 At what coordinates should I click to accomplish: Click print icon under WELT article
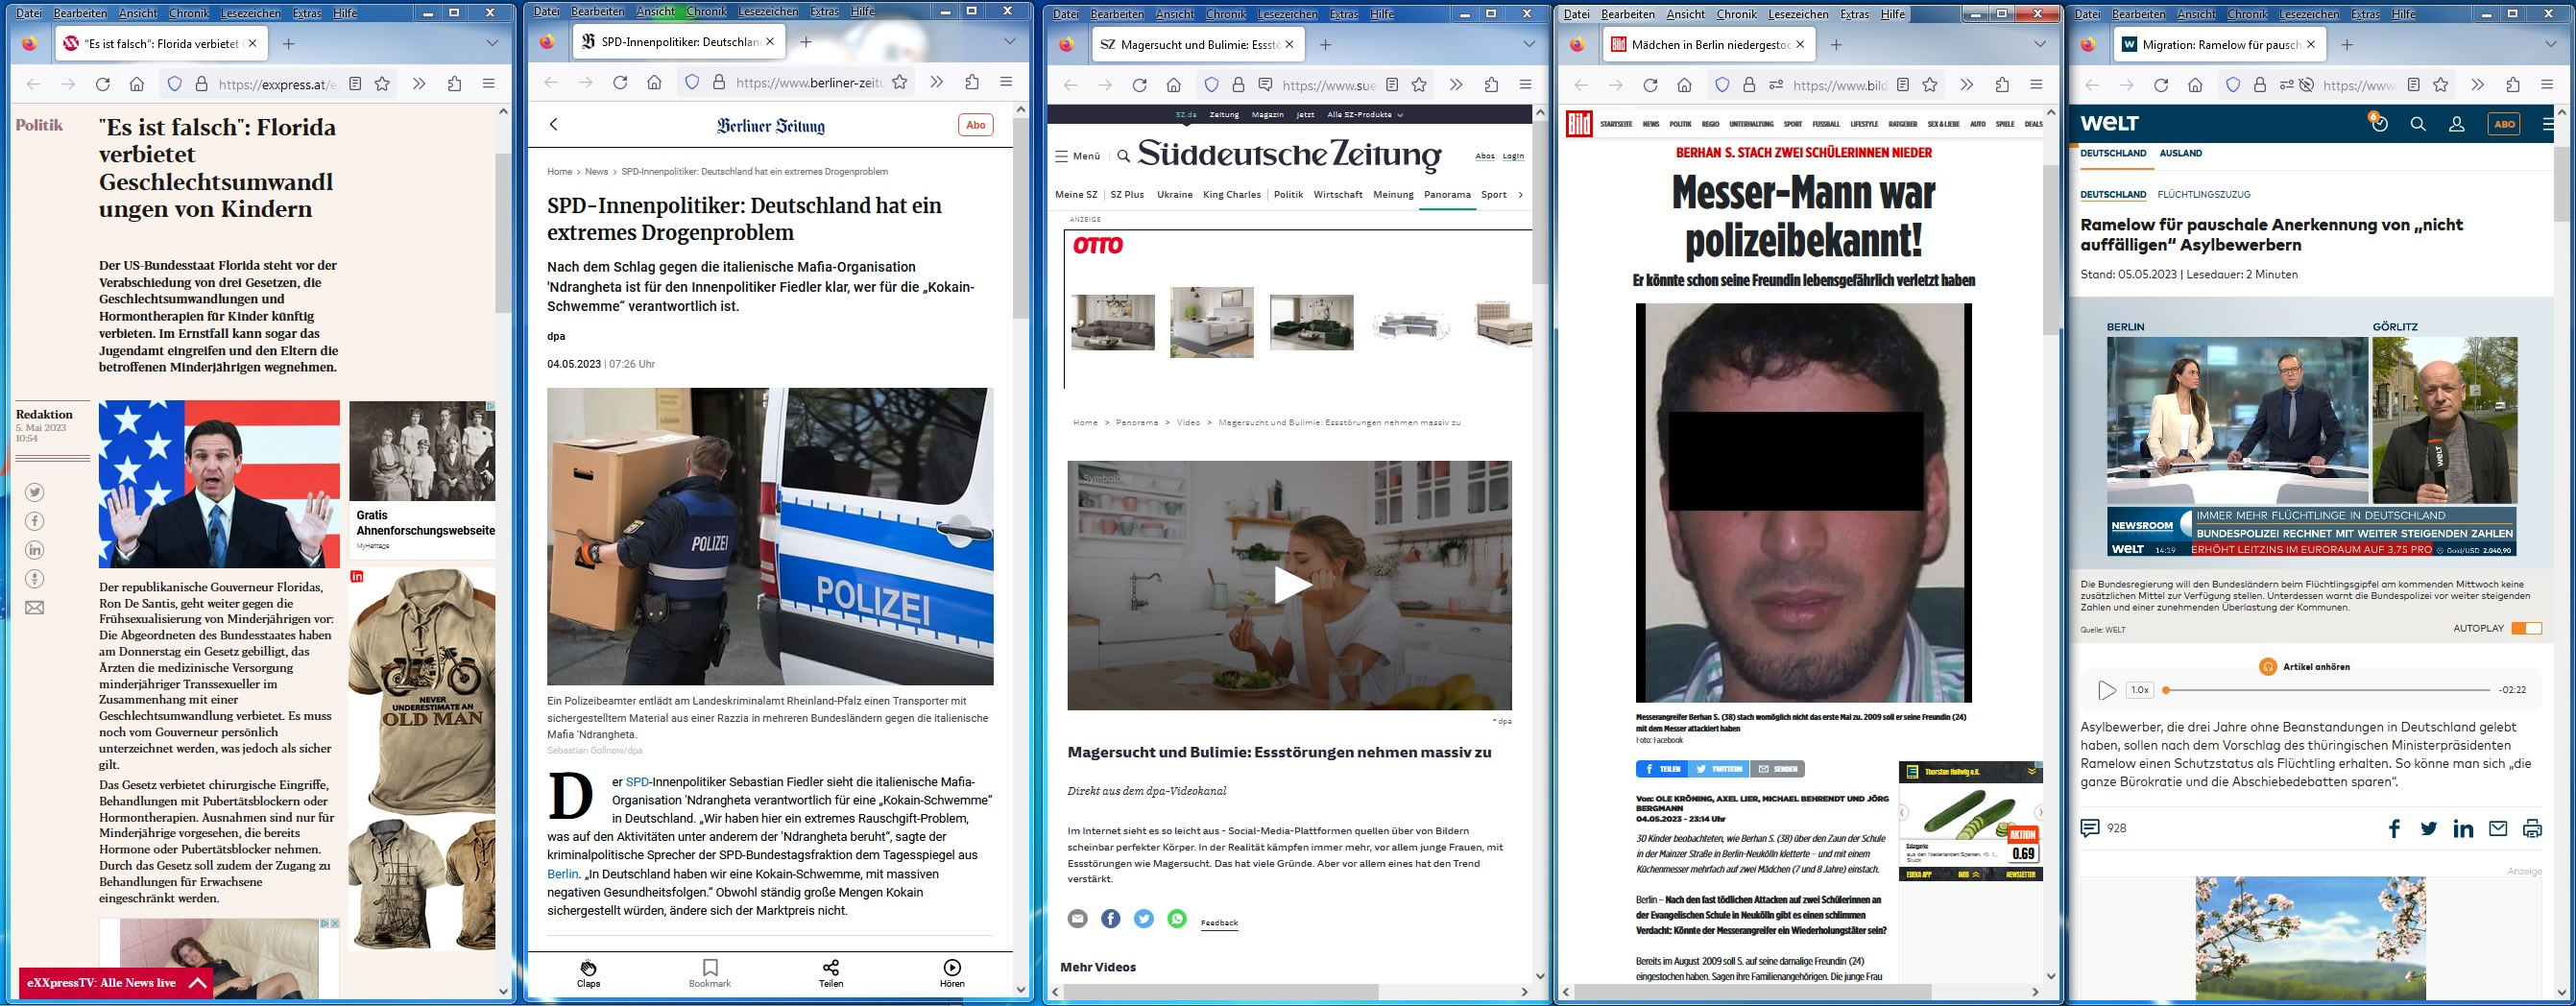(x=2532, y=828)
